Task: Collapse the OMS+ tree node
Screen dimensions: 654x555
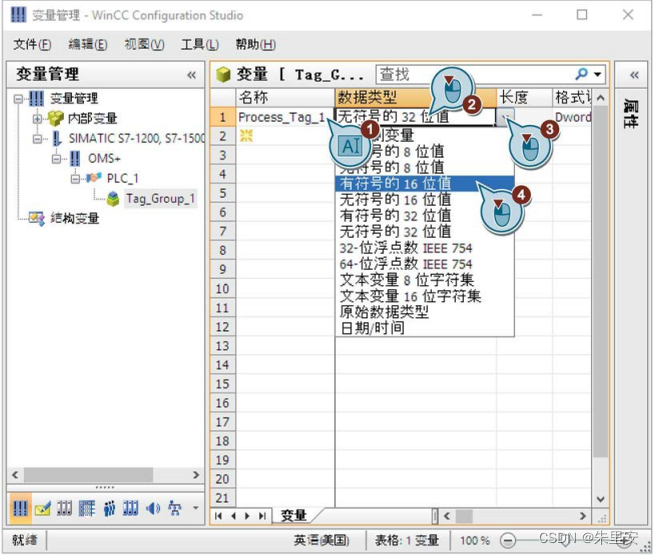Action: [57, 159]
